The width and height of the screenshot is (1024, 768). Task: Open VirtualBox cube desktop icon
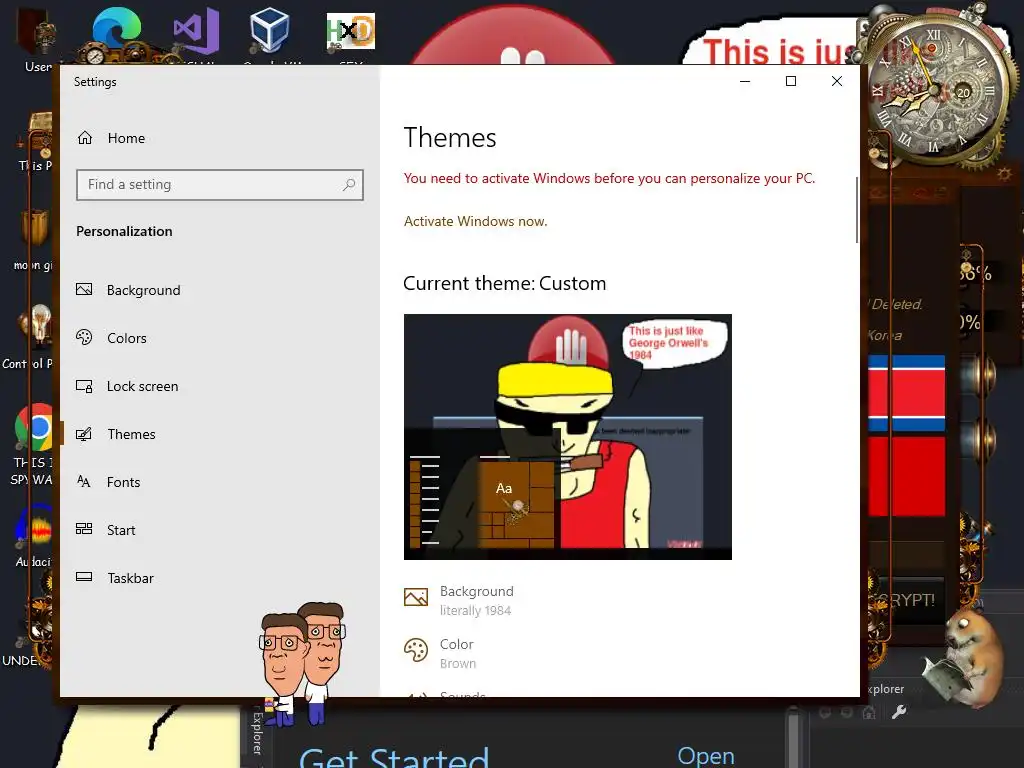click(269, 31)
